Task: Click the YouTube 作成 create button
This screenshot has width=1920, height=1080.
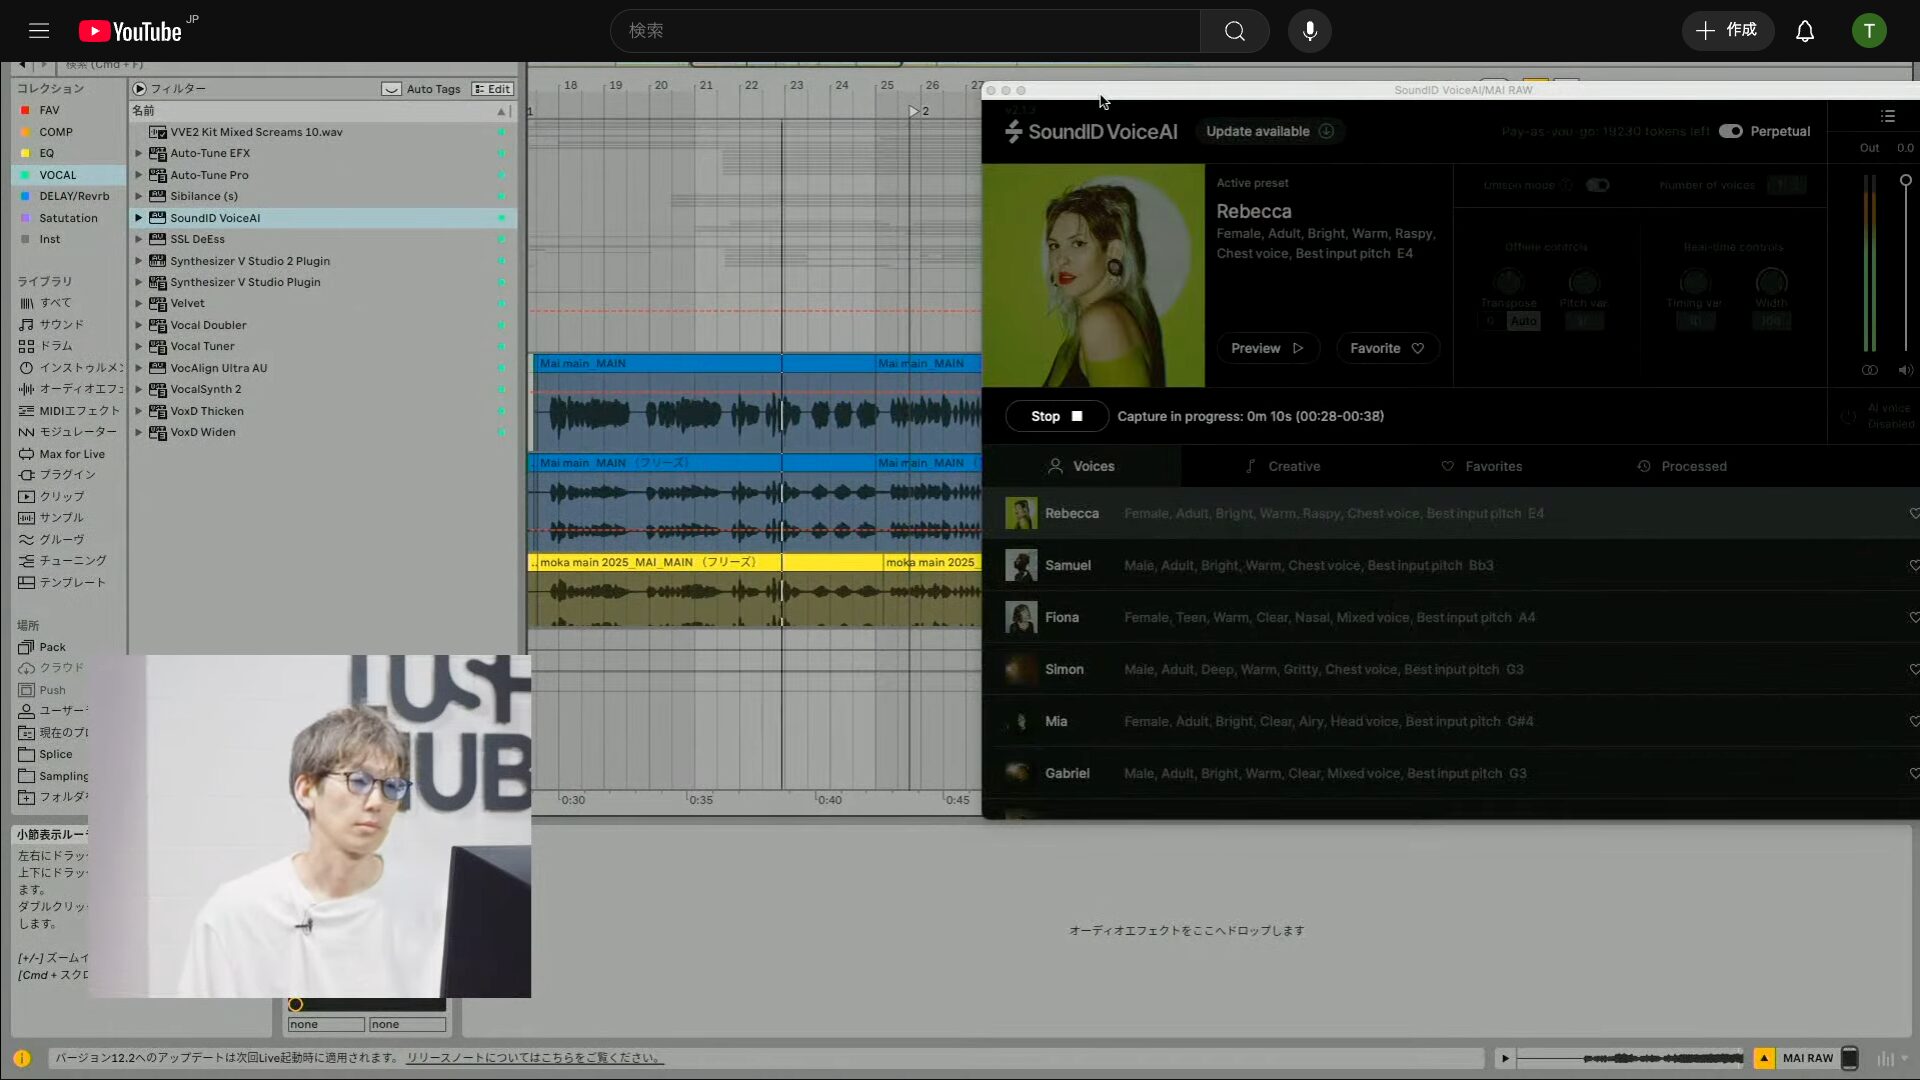Action: coord(1727,31)
